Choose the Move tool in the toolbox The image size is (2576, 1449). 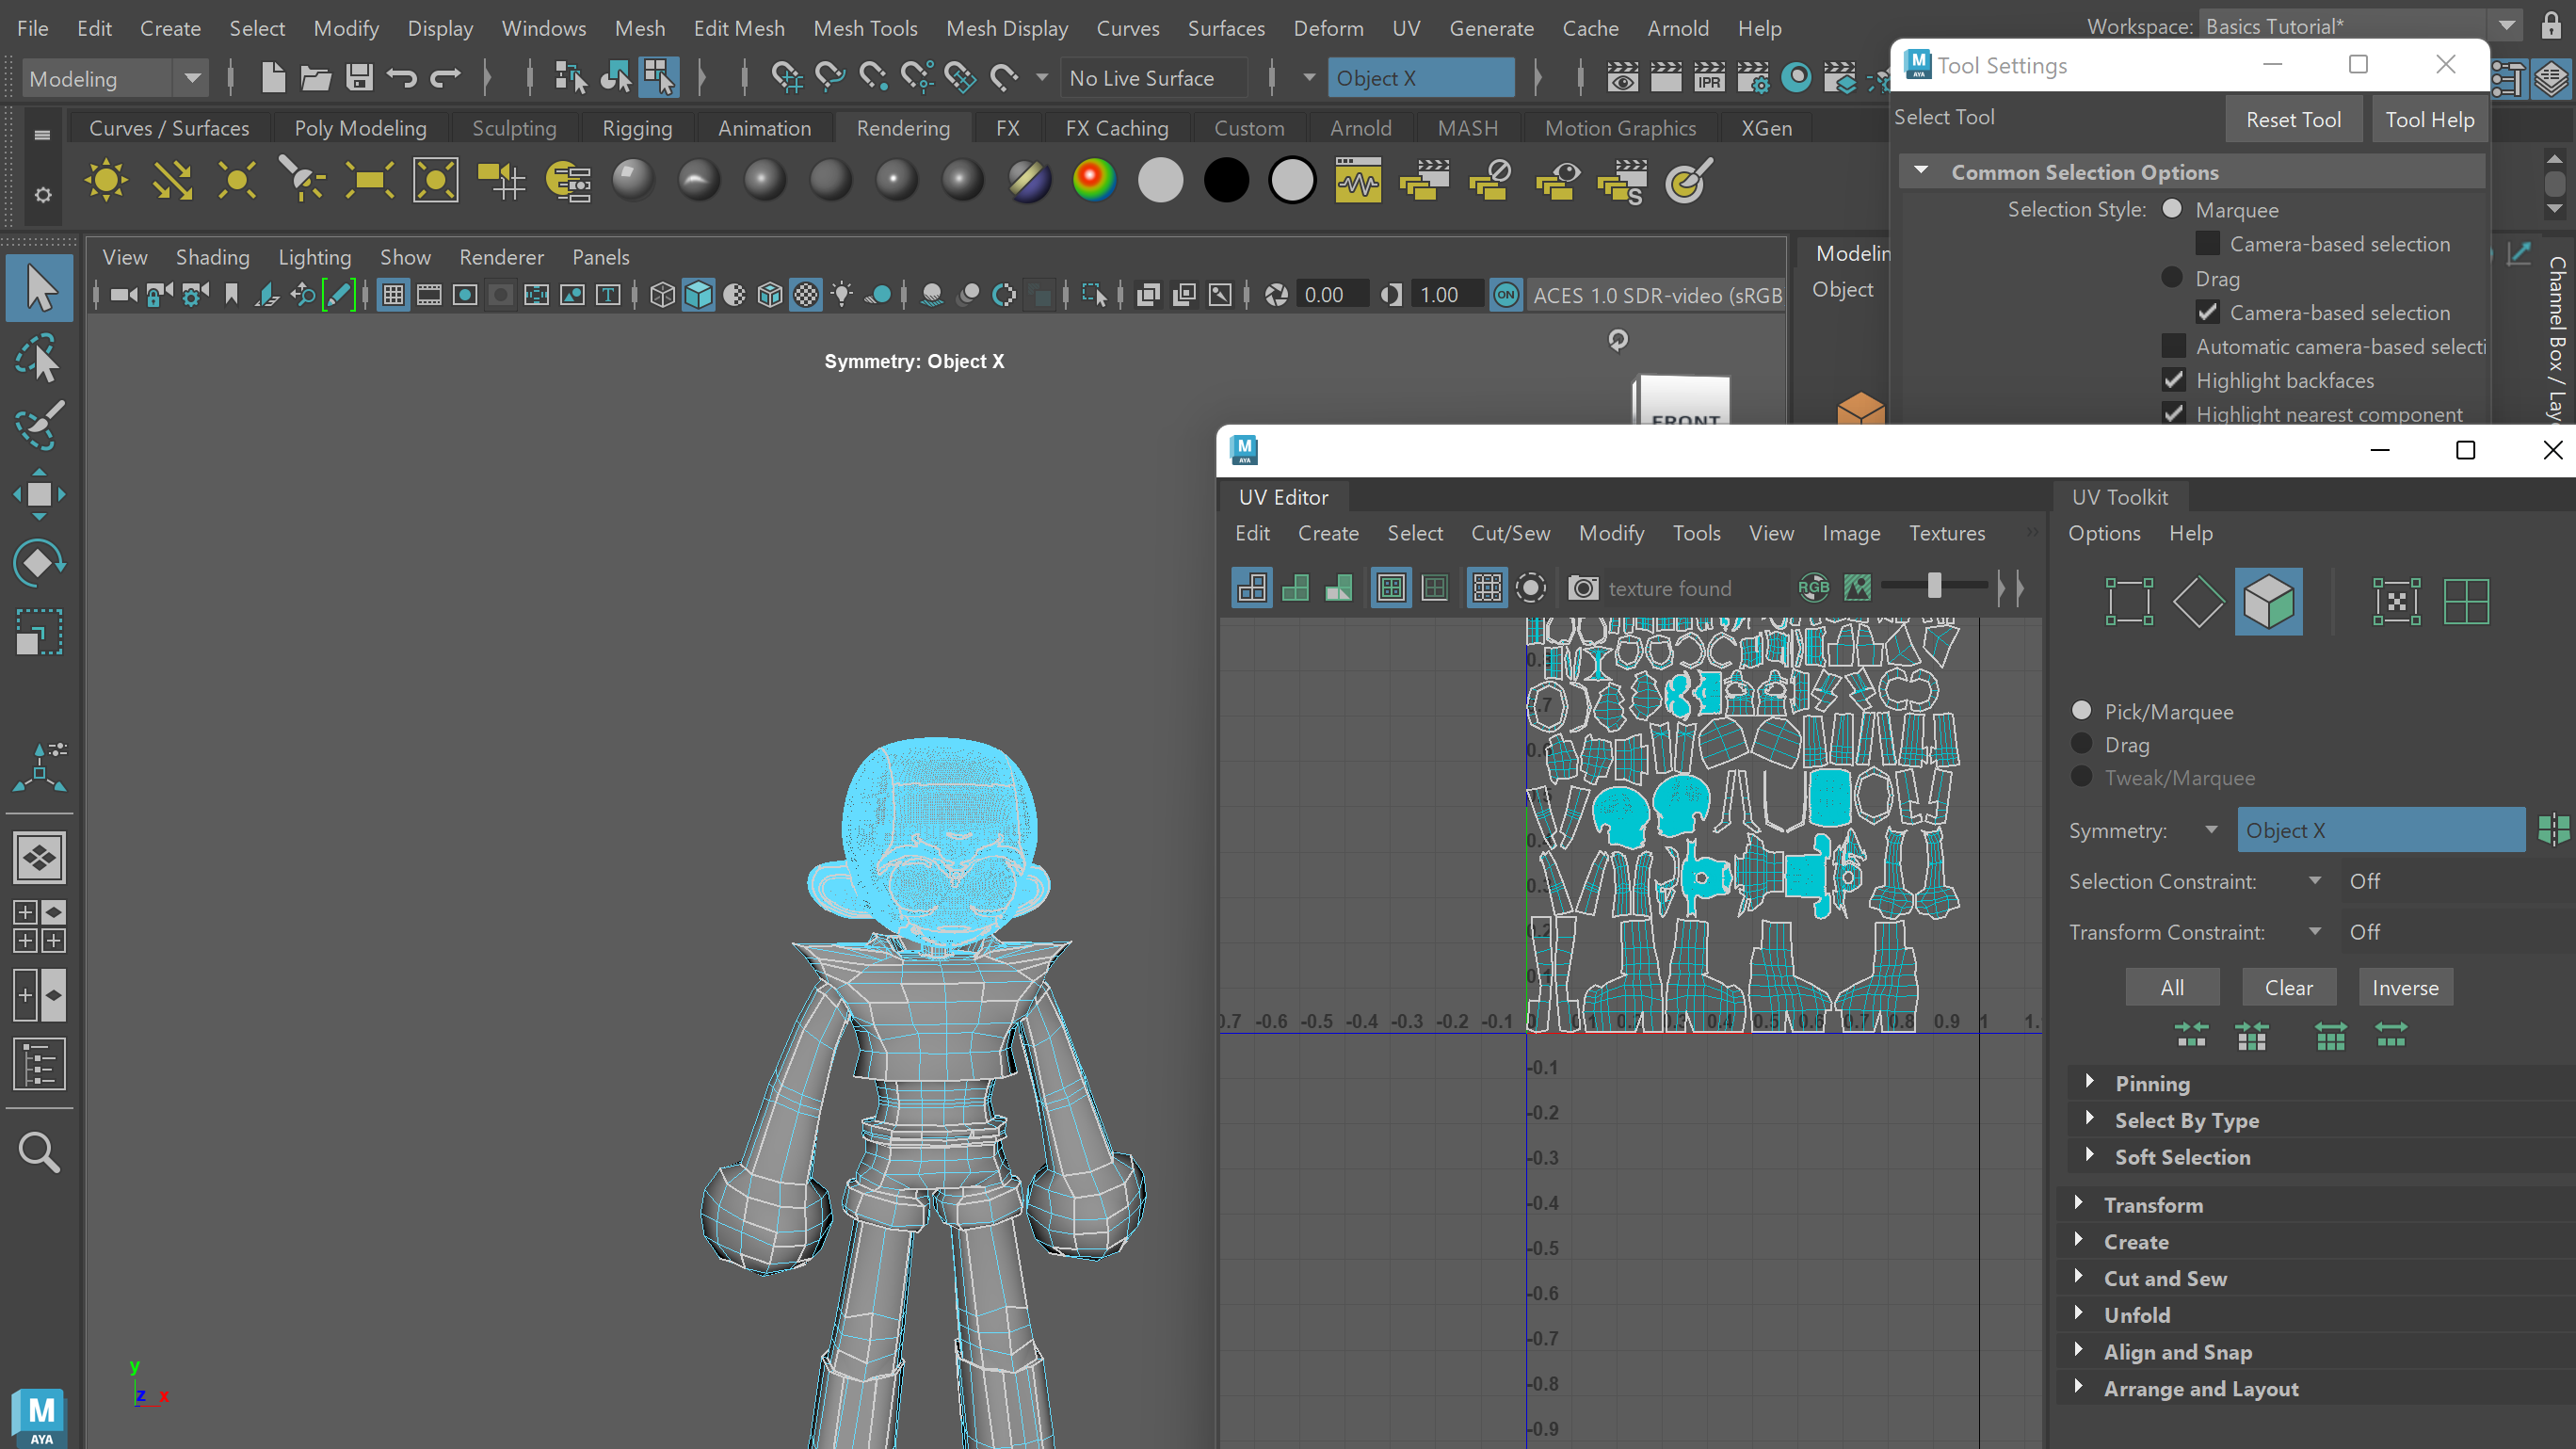[x=38, y=495]
